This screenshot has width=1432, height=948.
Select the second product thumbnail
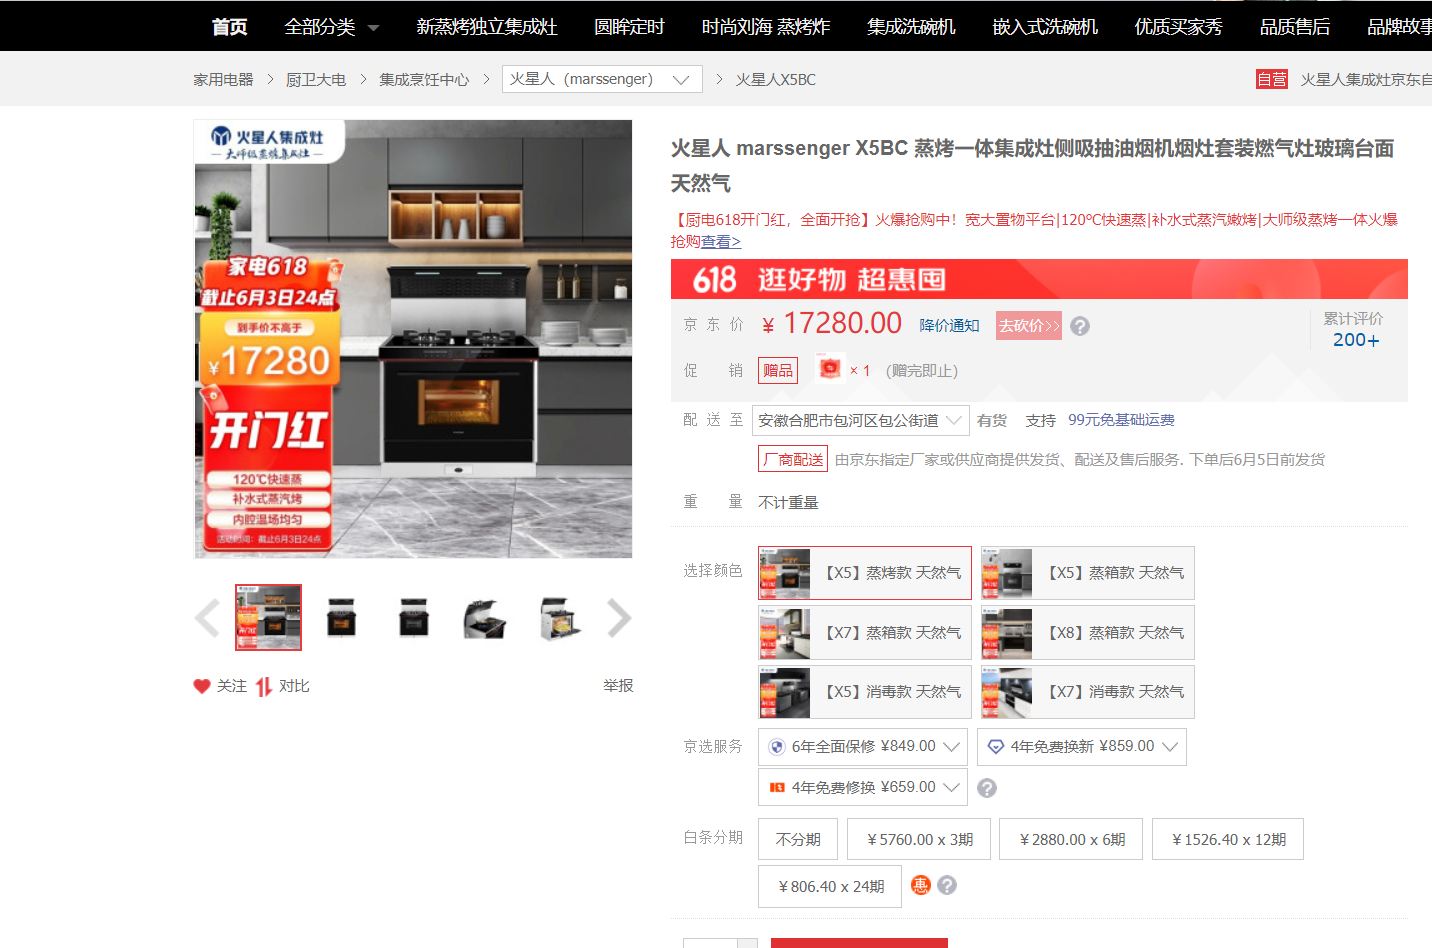[x=341, y=618]
